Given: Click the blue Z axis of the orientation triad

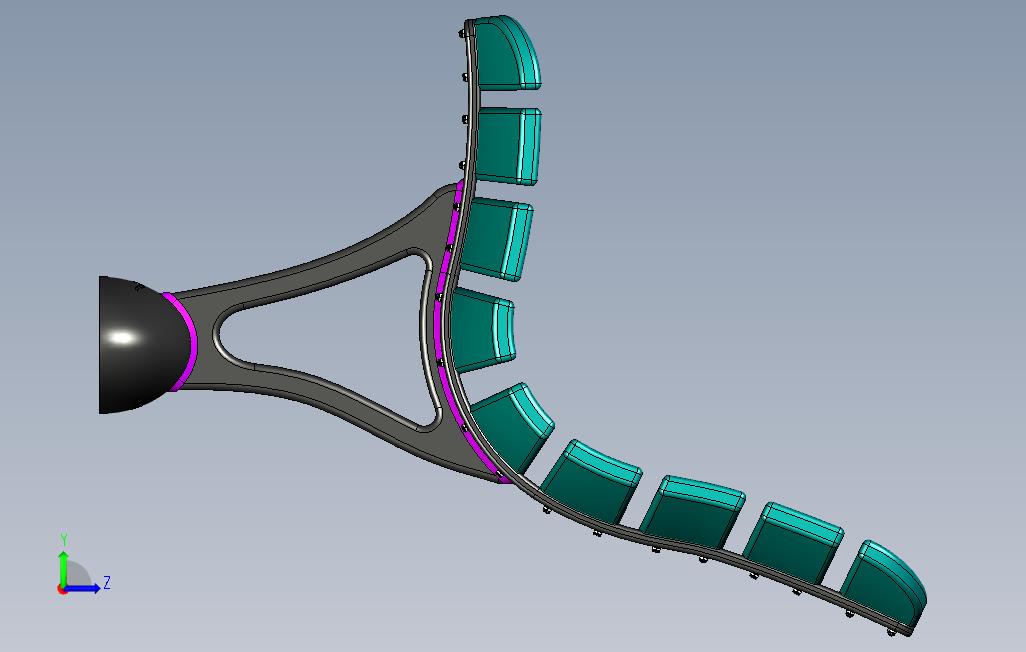Looking at the screenshot, I should [82, 588].
